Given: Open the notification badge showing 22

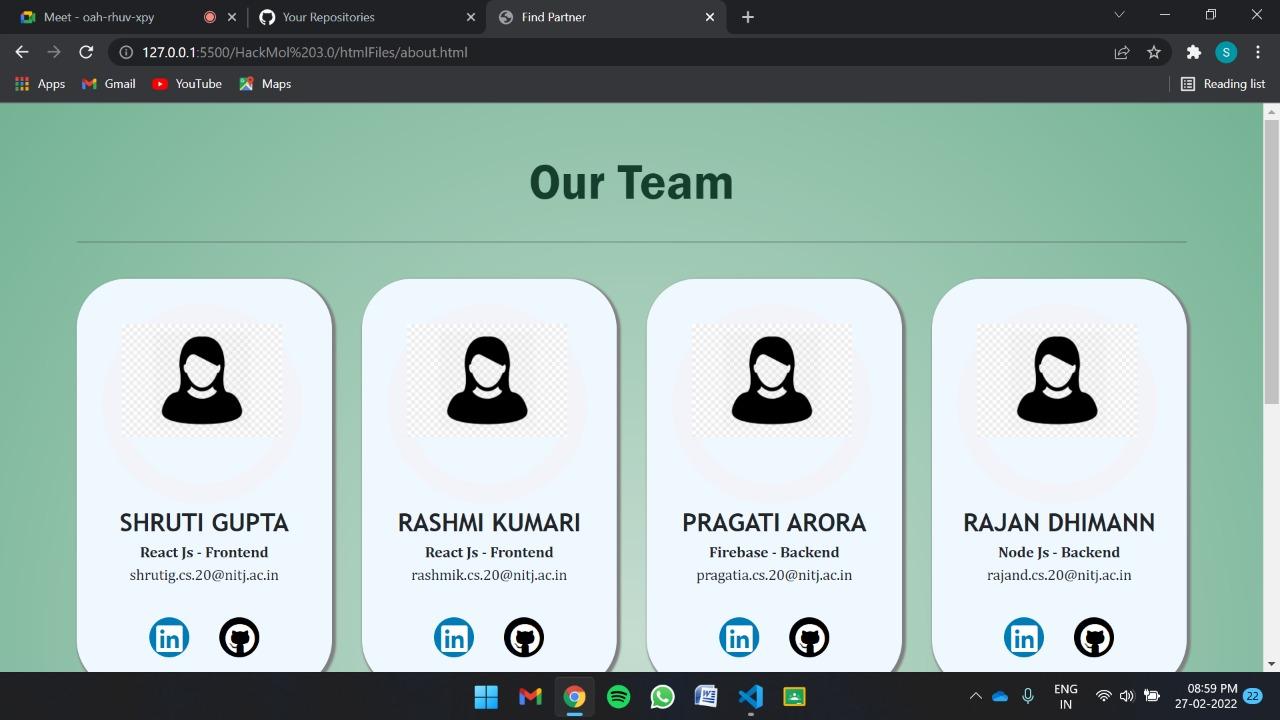Looking at the screenshot, I should pyautogui.click(x=1252, y=696).
